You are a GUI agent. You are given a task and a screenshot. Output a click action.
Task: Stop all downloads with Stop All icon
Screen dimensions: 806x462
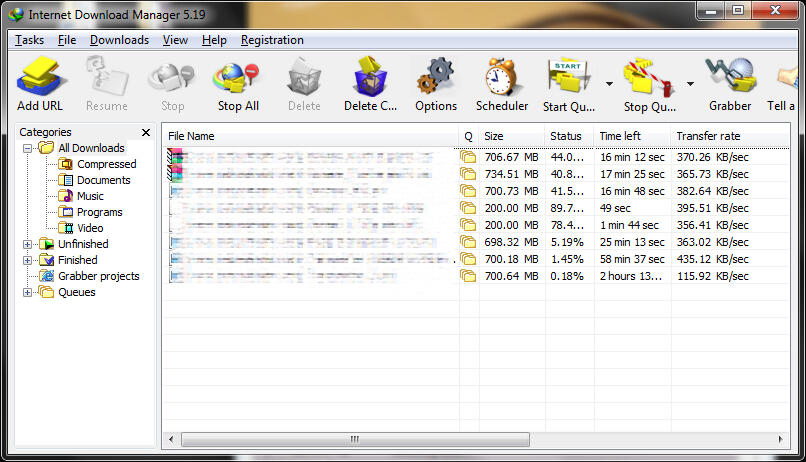(x=237, y=78)
